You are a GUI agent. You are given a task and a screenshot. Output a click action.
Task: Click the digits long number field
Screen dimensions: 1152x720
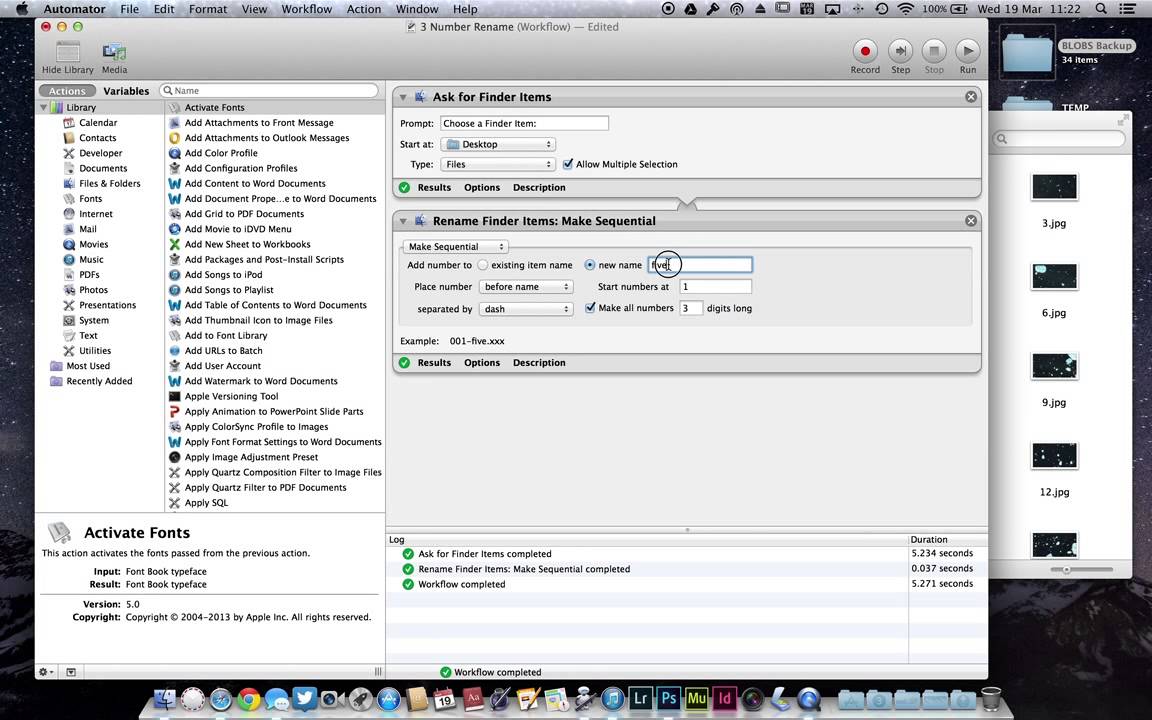[x=691, y=308]
